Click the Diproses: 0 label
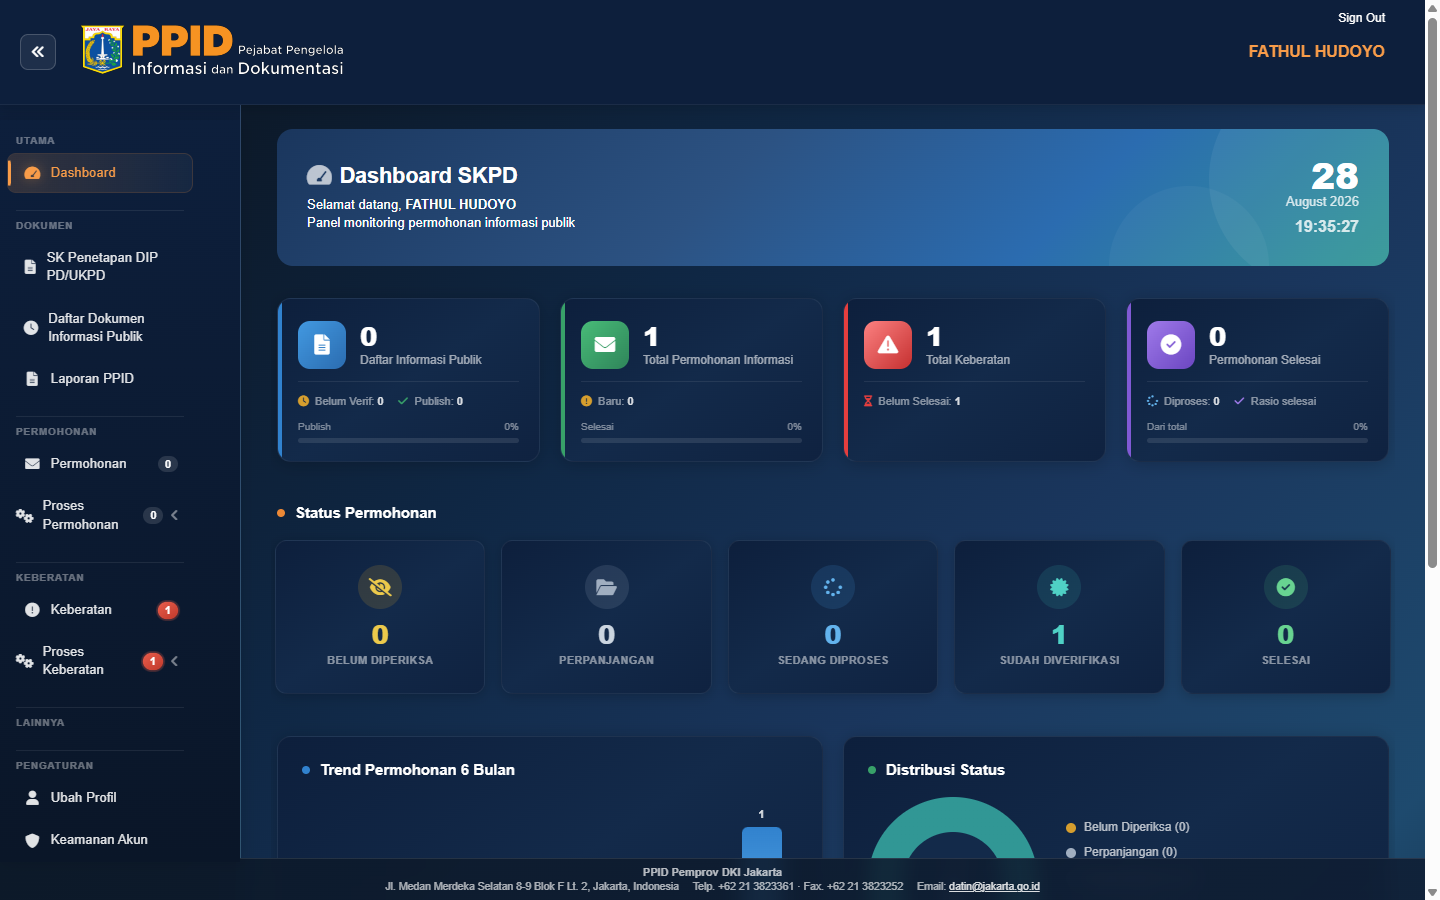Screen dimensions: 1440x900 pos(1191,401)
